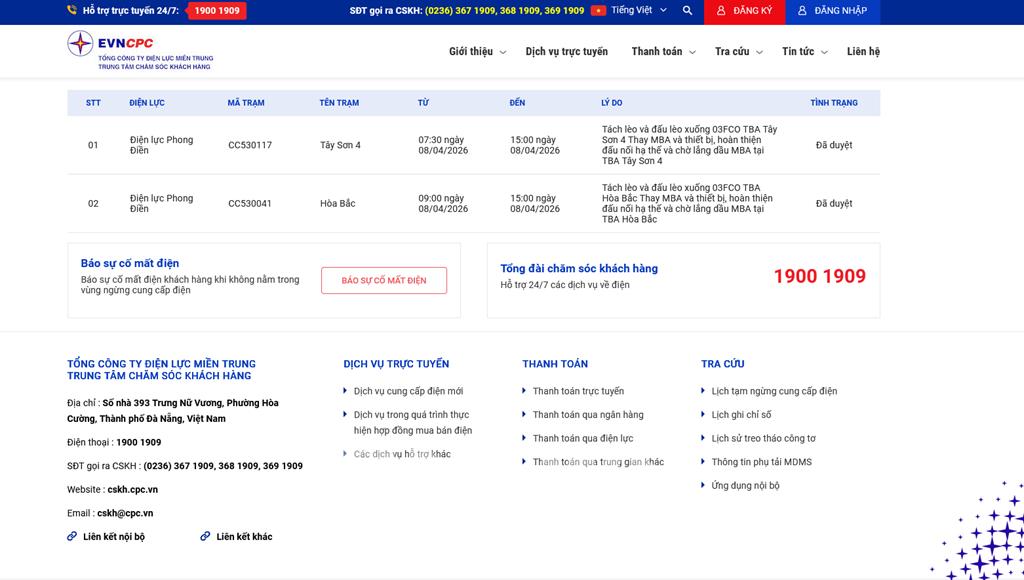Click link icon next to Liên kết nội bộ
This screenshot has width=1024, height=580.
point(72,537)
